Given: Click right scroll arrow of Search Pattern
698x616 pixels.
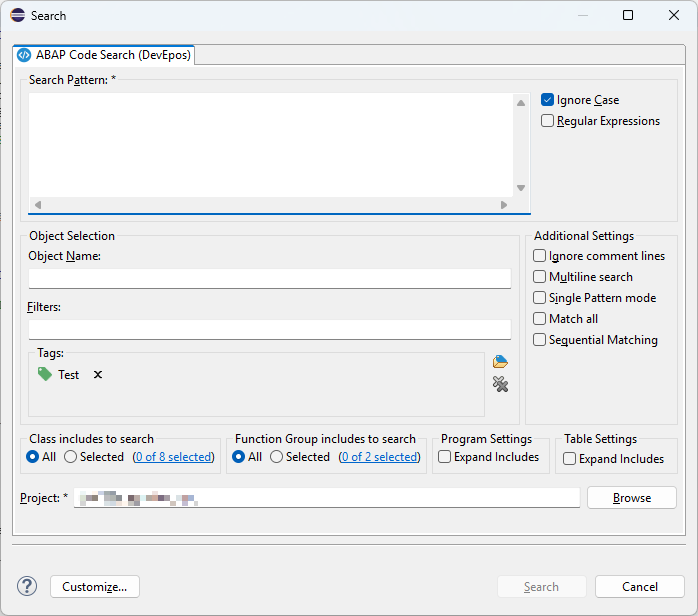Looking at the screenshot, I should pos(503,205).
